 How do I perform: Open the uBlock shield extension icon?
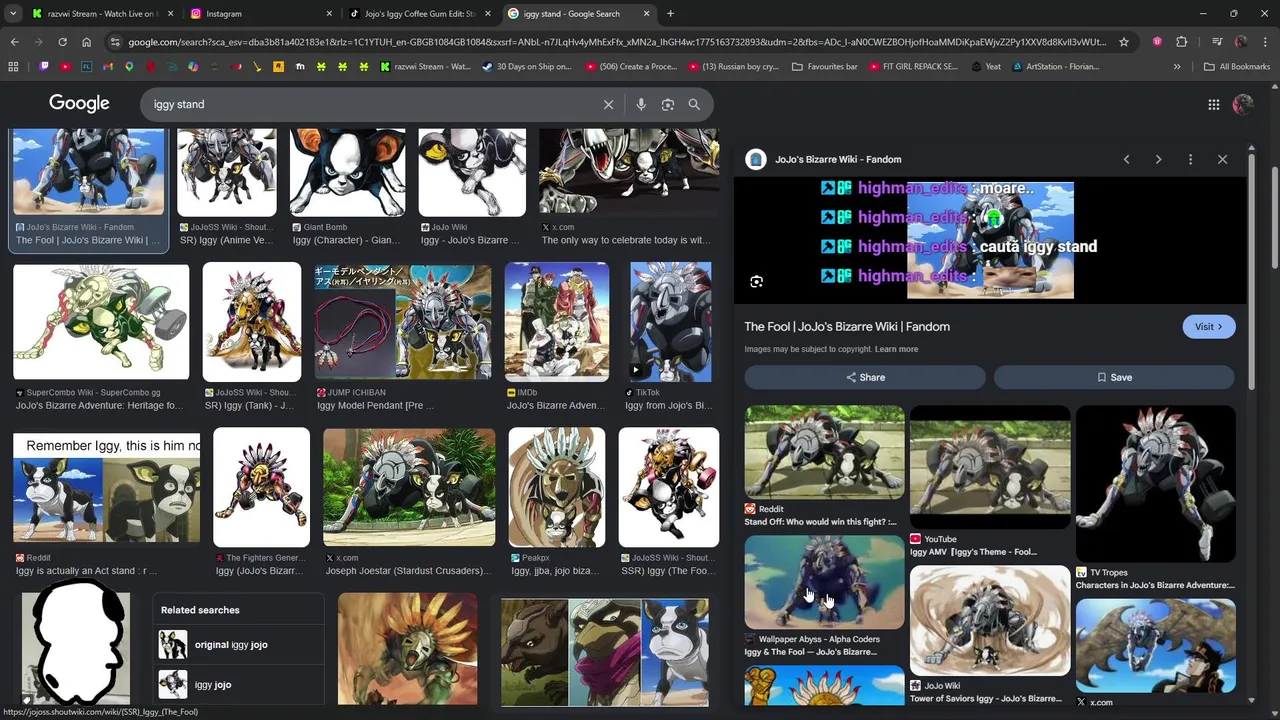pos(1157,42)
